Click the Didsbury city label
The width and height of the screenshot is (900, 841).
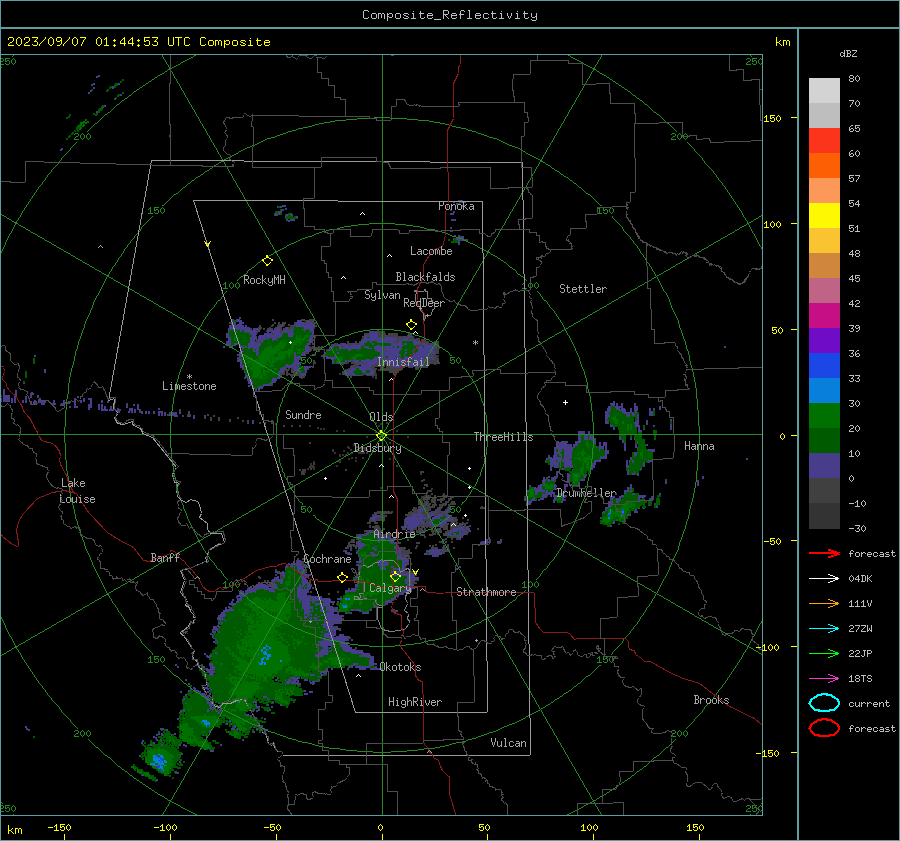[377, 448]
